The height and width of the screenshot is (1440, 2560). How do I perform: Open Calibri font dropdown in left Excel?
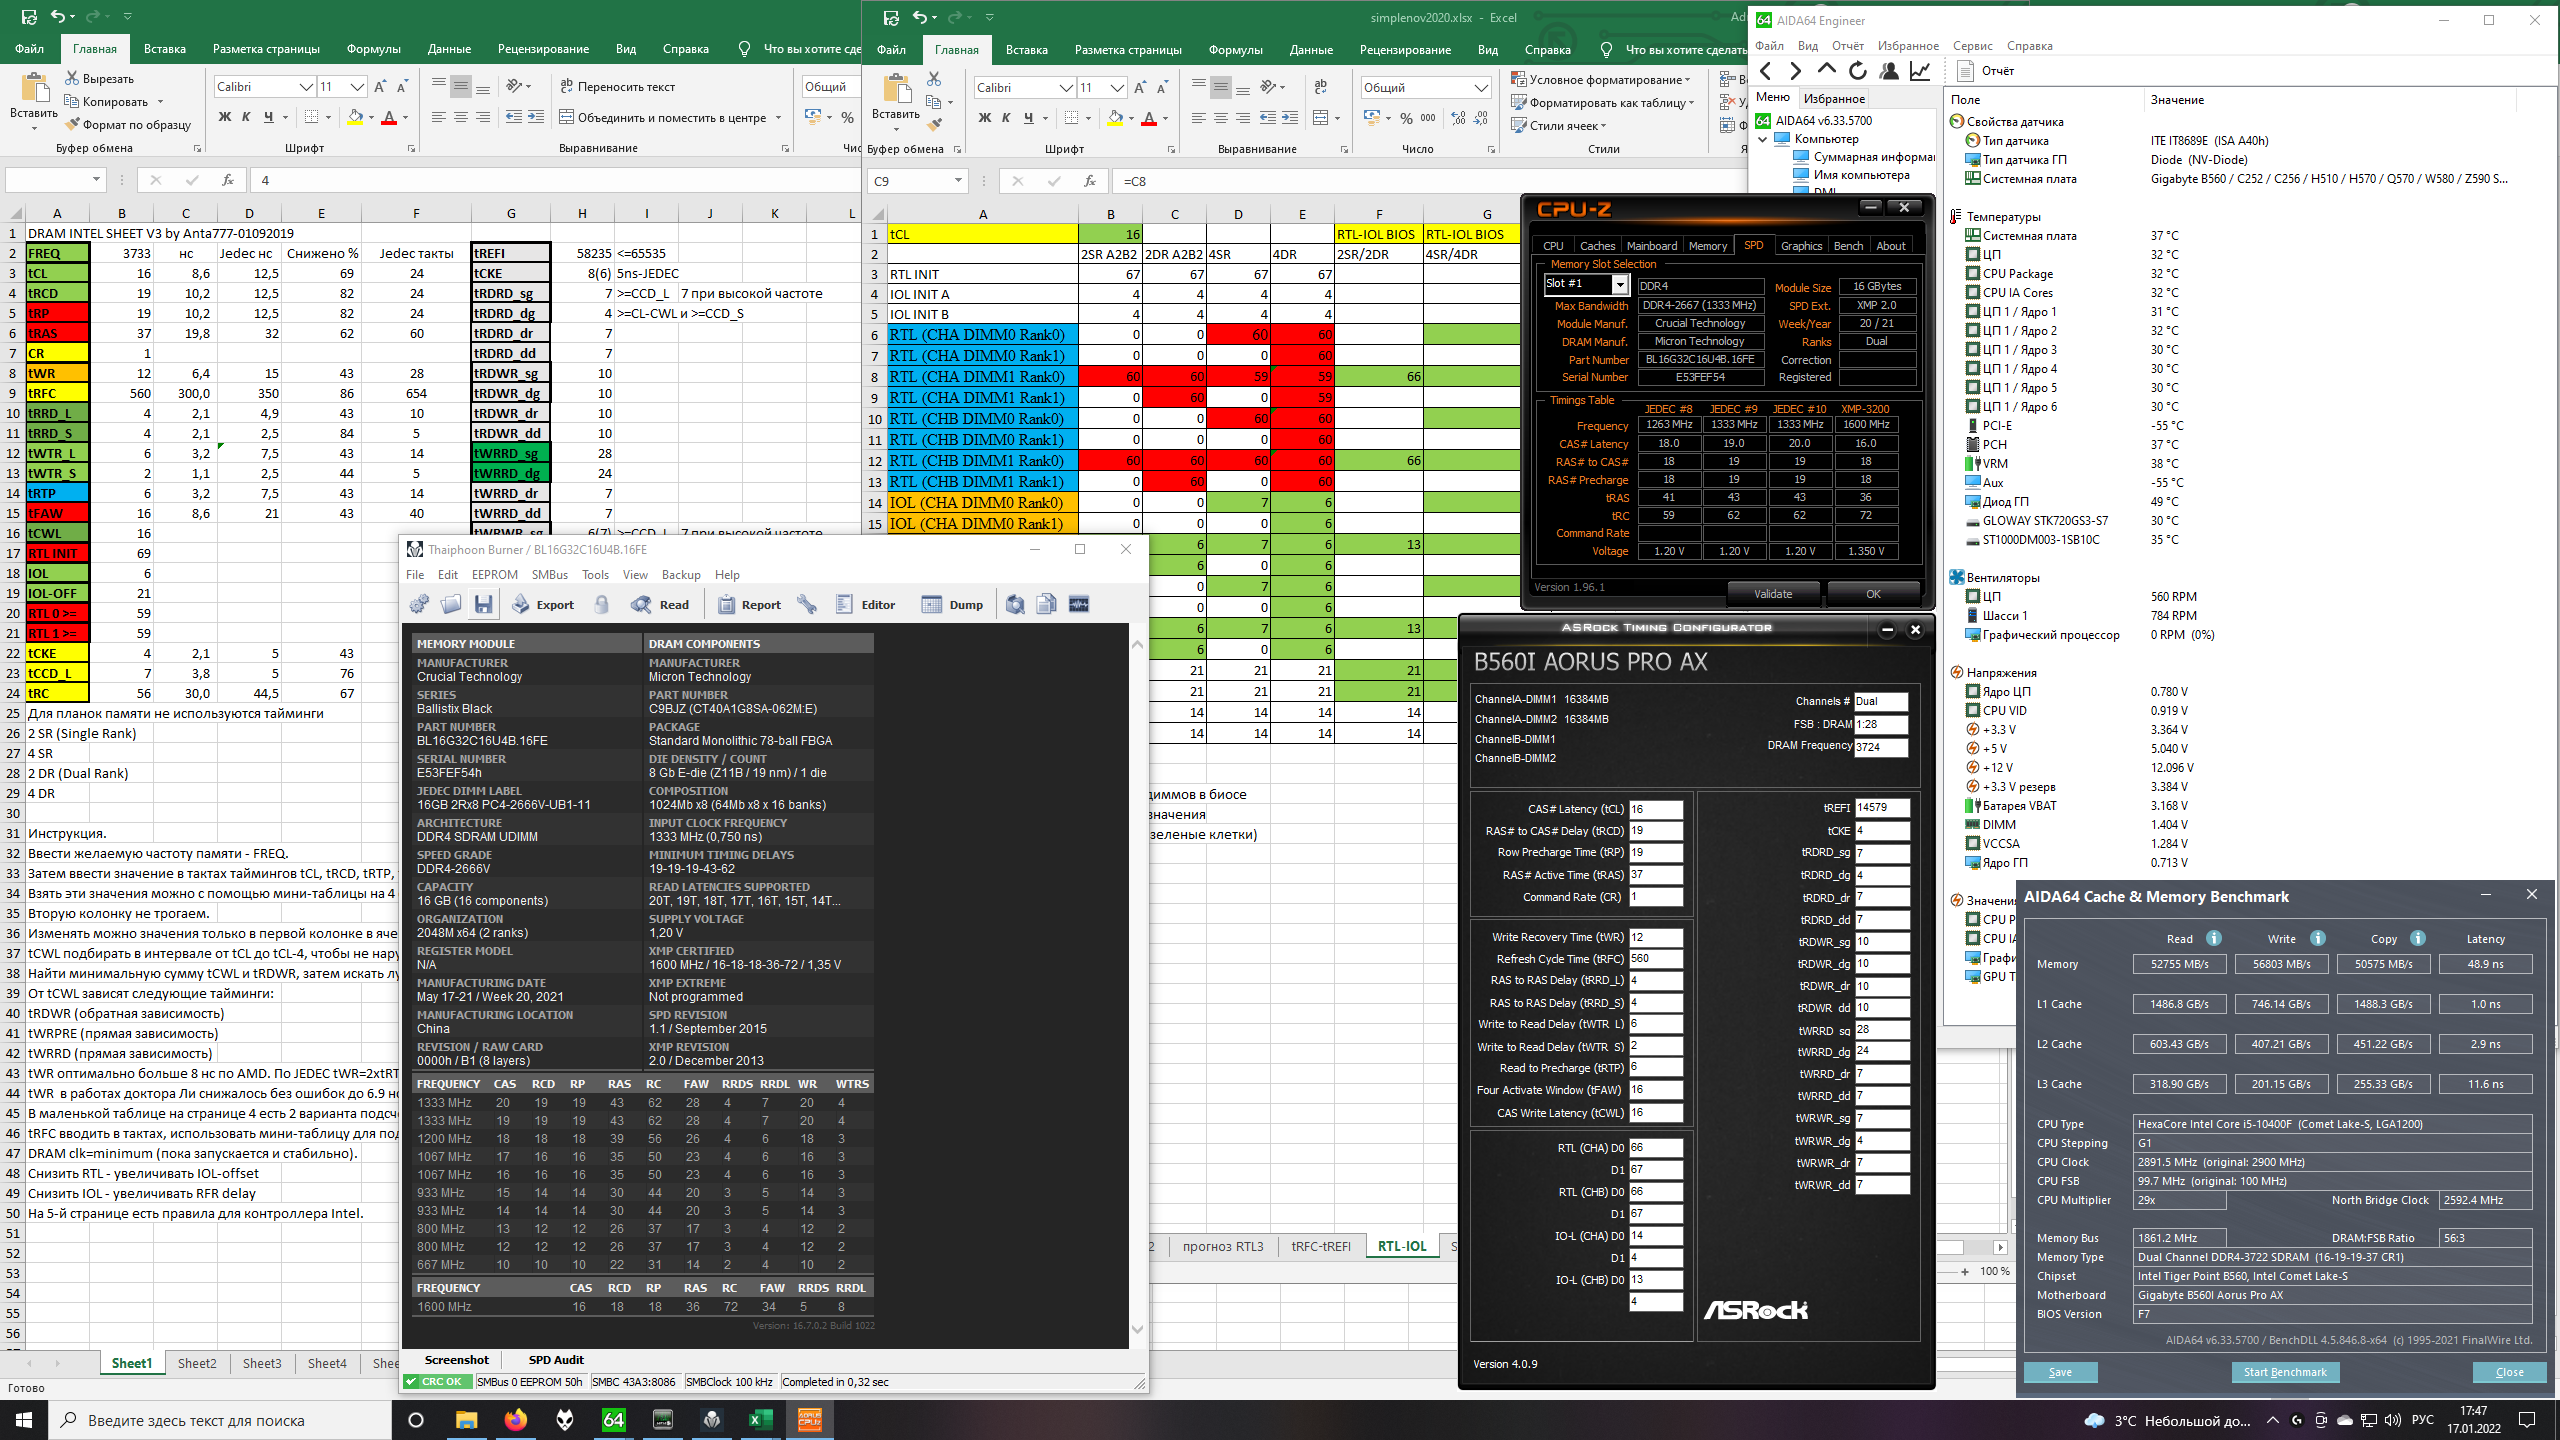click(306, 87)
